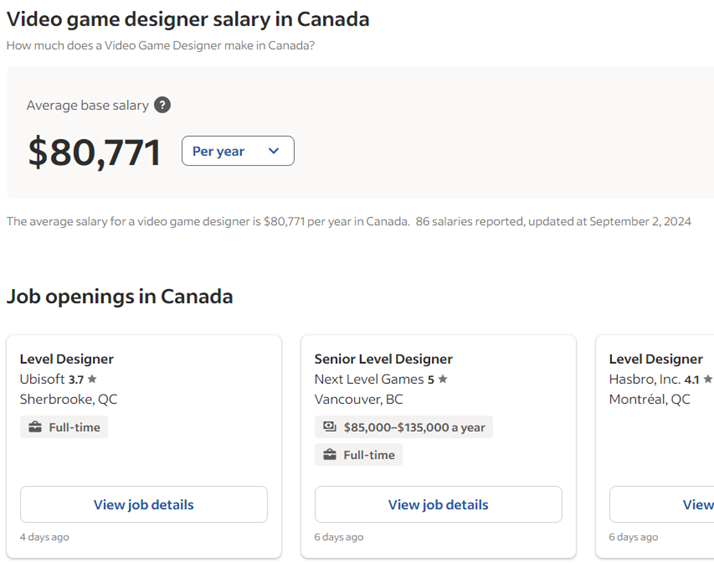Click briefcase icon in Senior Level Designer card
This screenshot has width=714, height=563.
(329, 455)
